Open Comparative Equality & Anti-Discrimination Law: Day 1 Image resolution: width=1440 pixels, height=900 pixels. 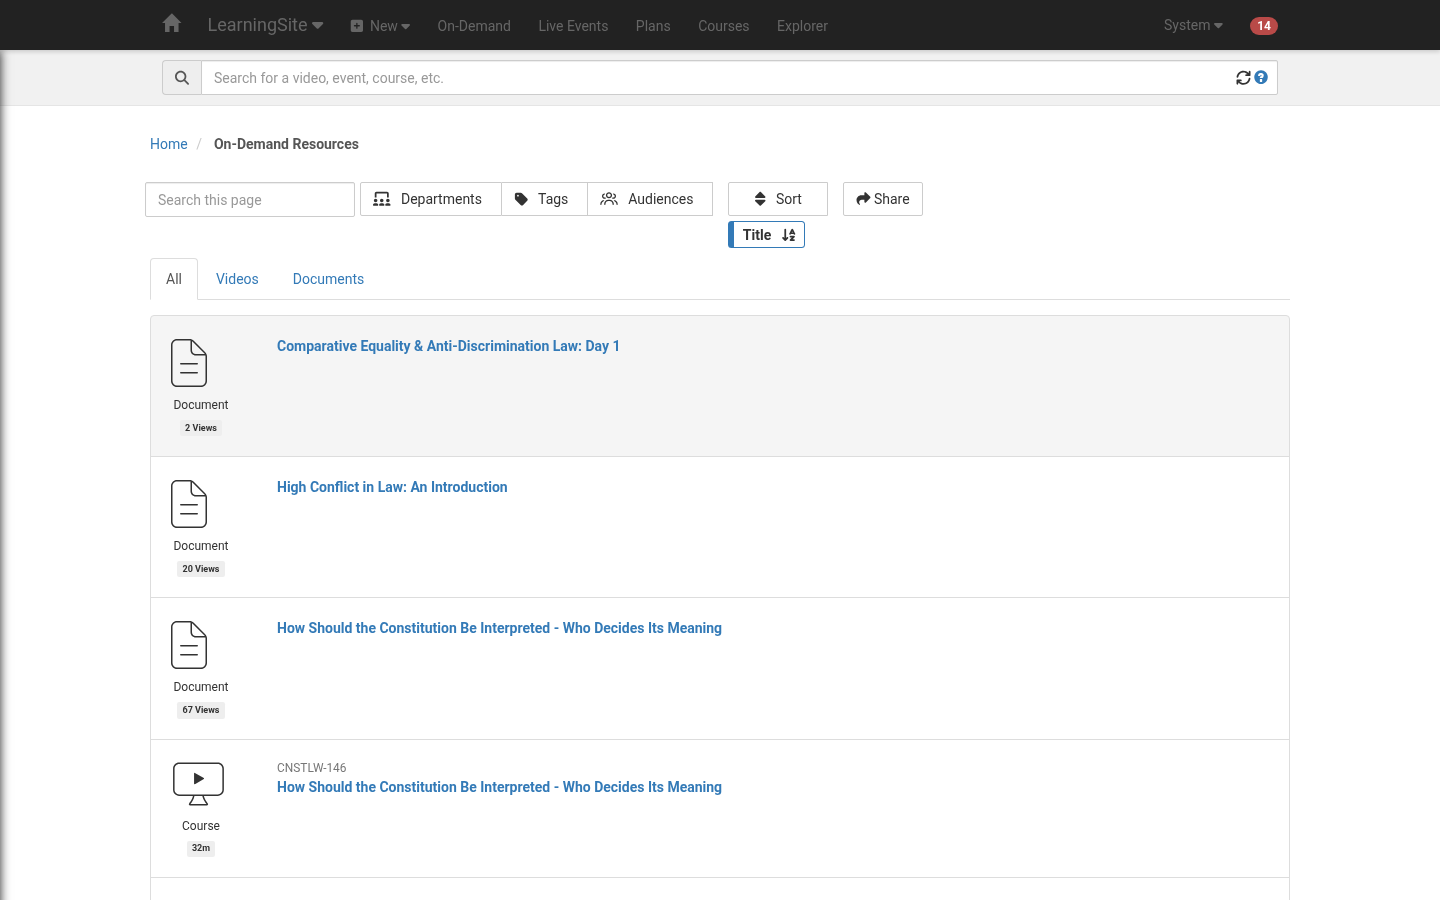click(448, 346)
